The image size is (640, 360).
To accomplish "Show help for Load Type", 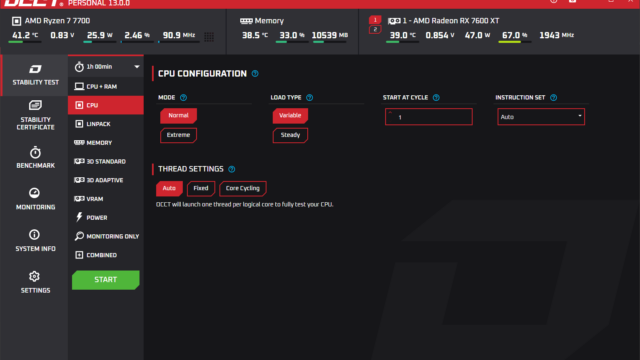I will click(309, 98).
